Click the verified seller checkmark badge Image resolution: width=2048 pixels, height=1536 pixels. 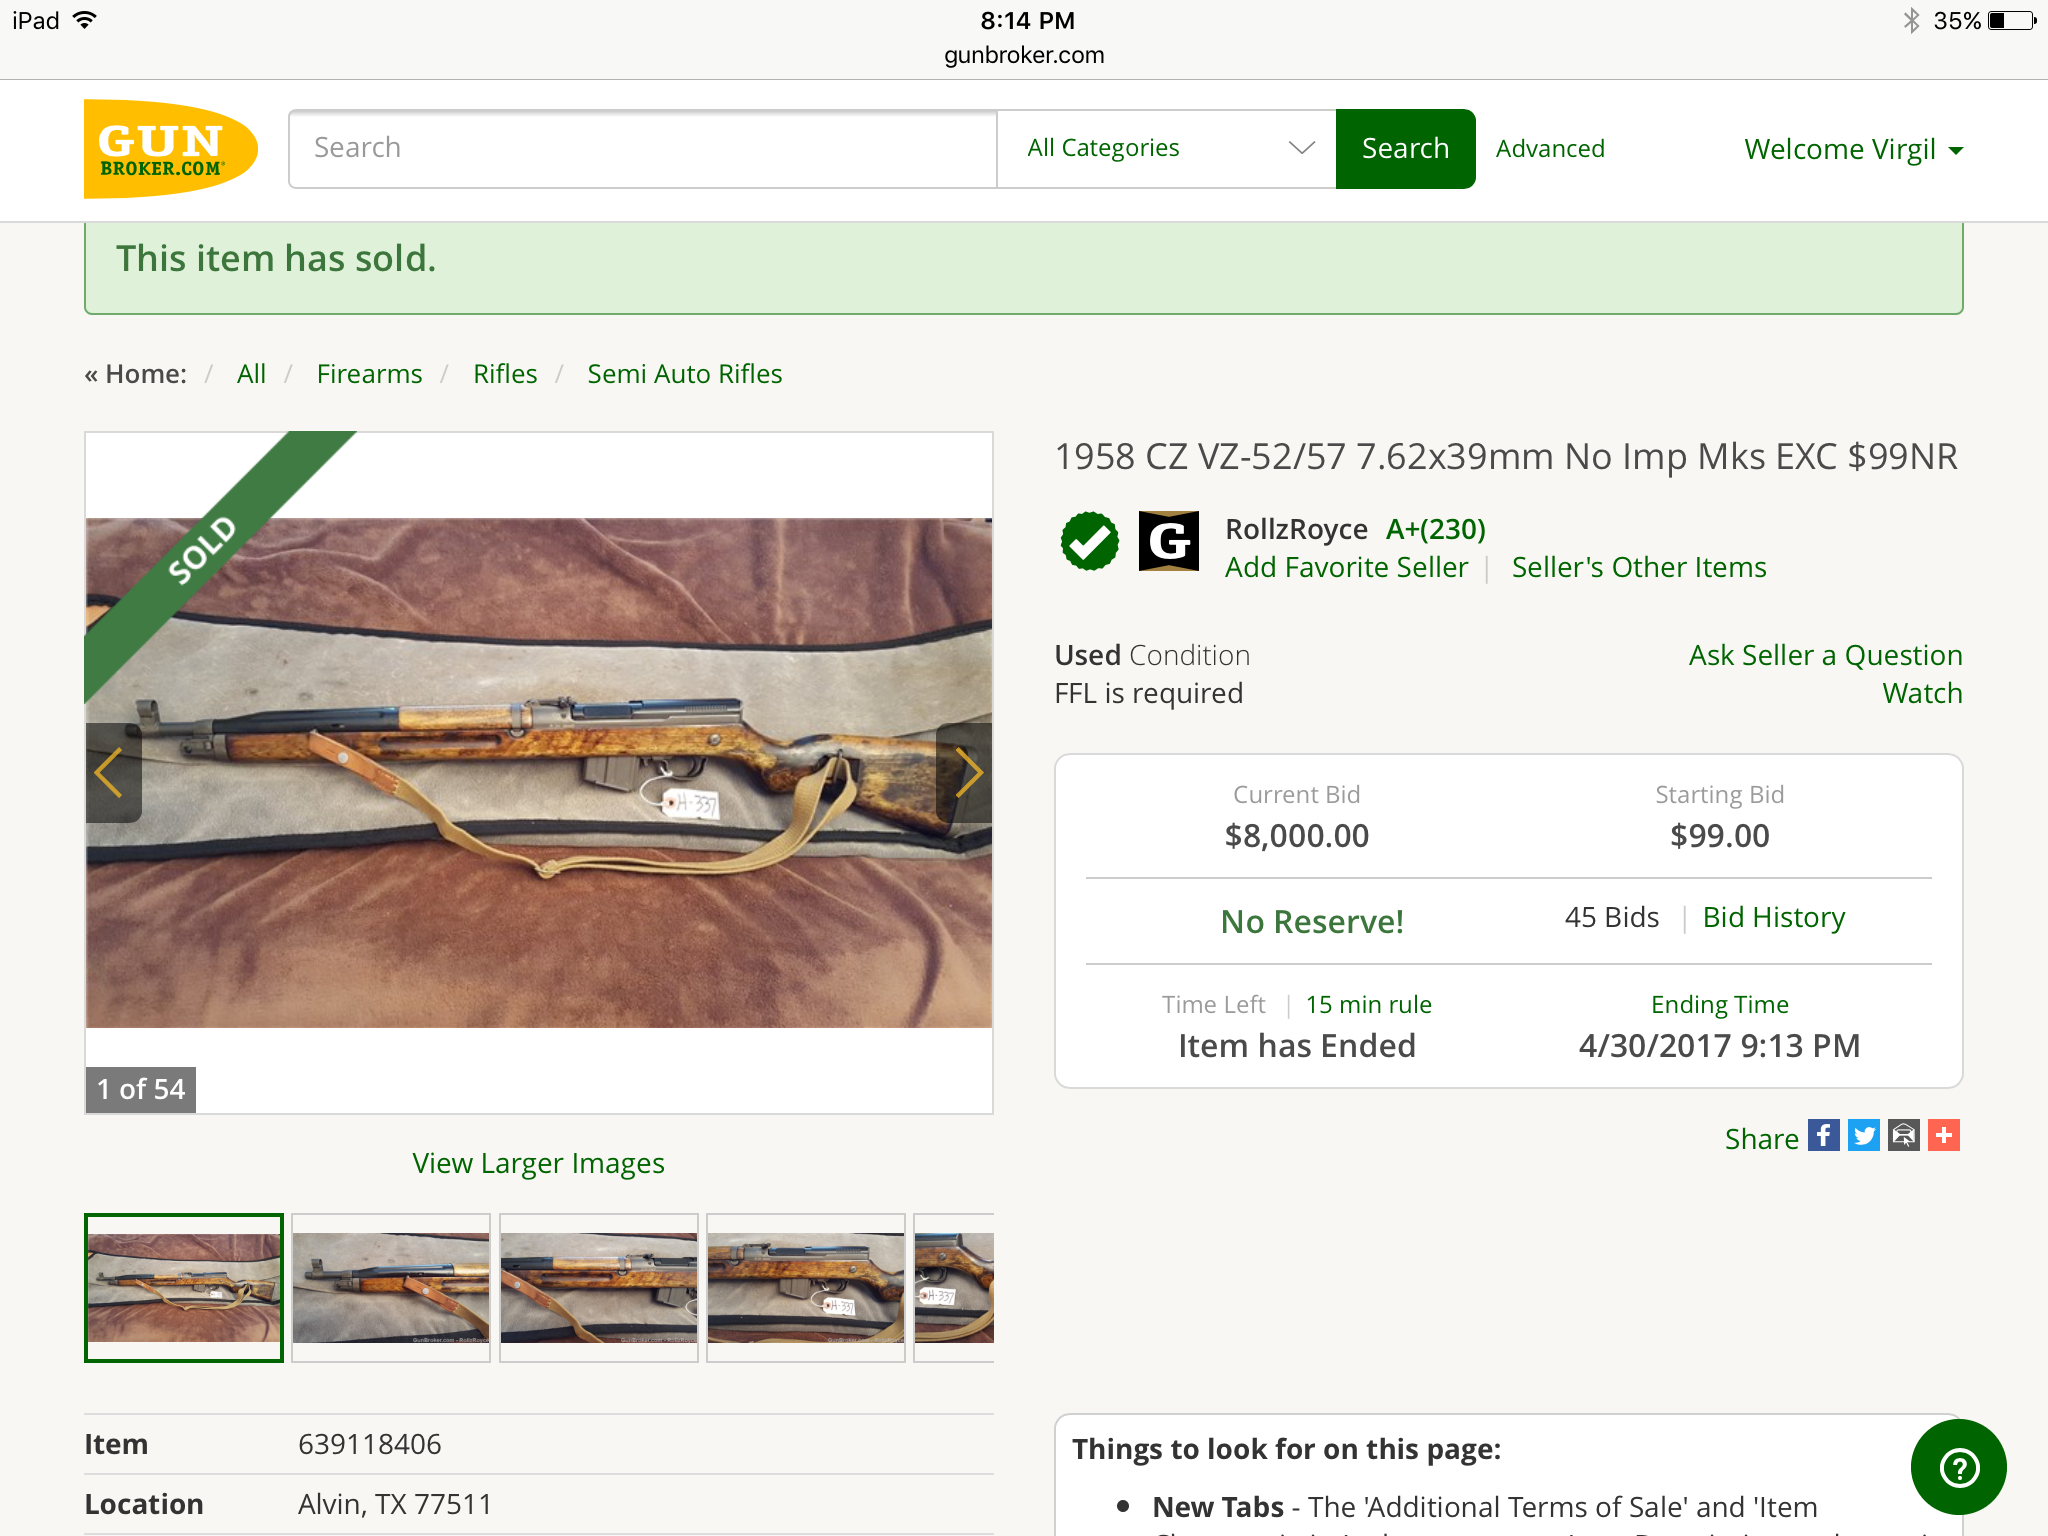1089,541
